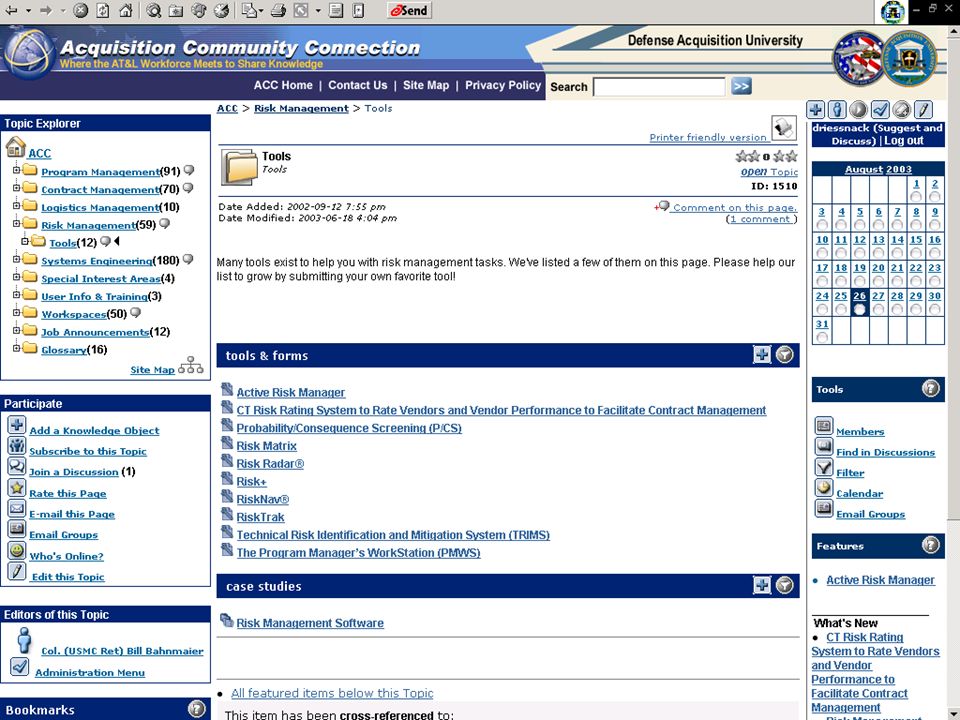Click the Filter funnel icon in Tools panel
The width and height of the screenshot is (960, 720).
(823, 468)
